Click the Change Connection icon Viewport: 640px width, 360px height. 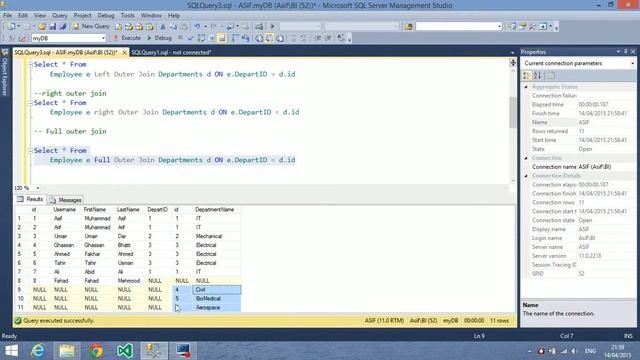[x=22, y=38]
